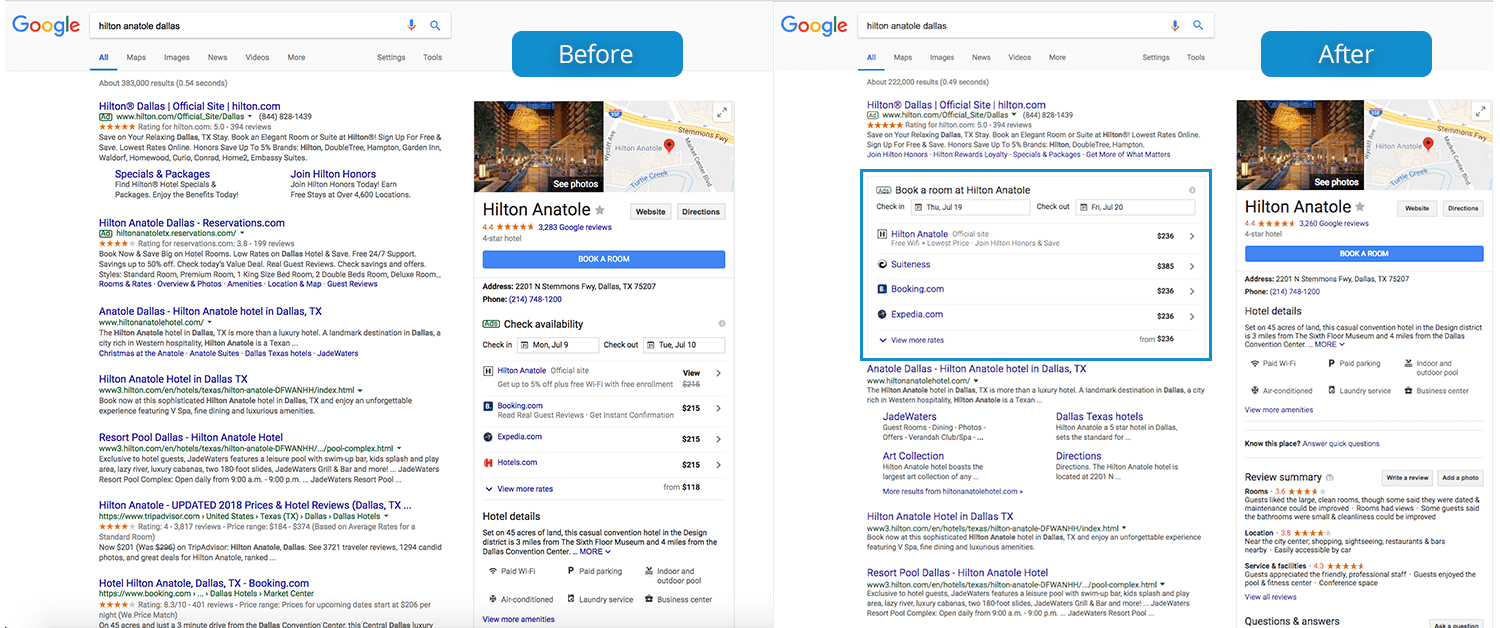
Task: Click the Google logo in the After panel
Action: (x=814, y=26)
